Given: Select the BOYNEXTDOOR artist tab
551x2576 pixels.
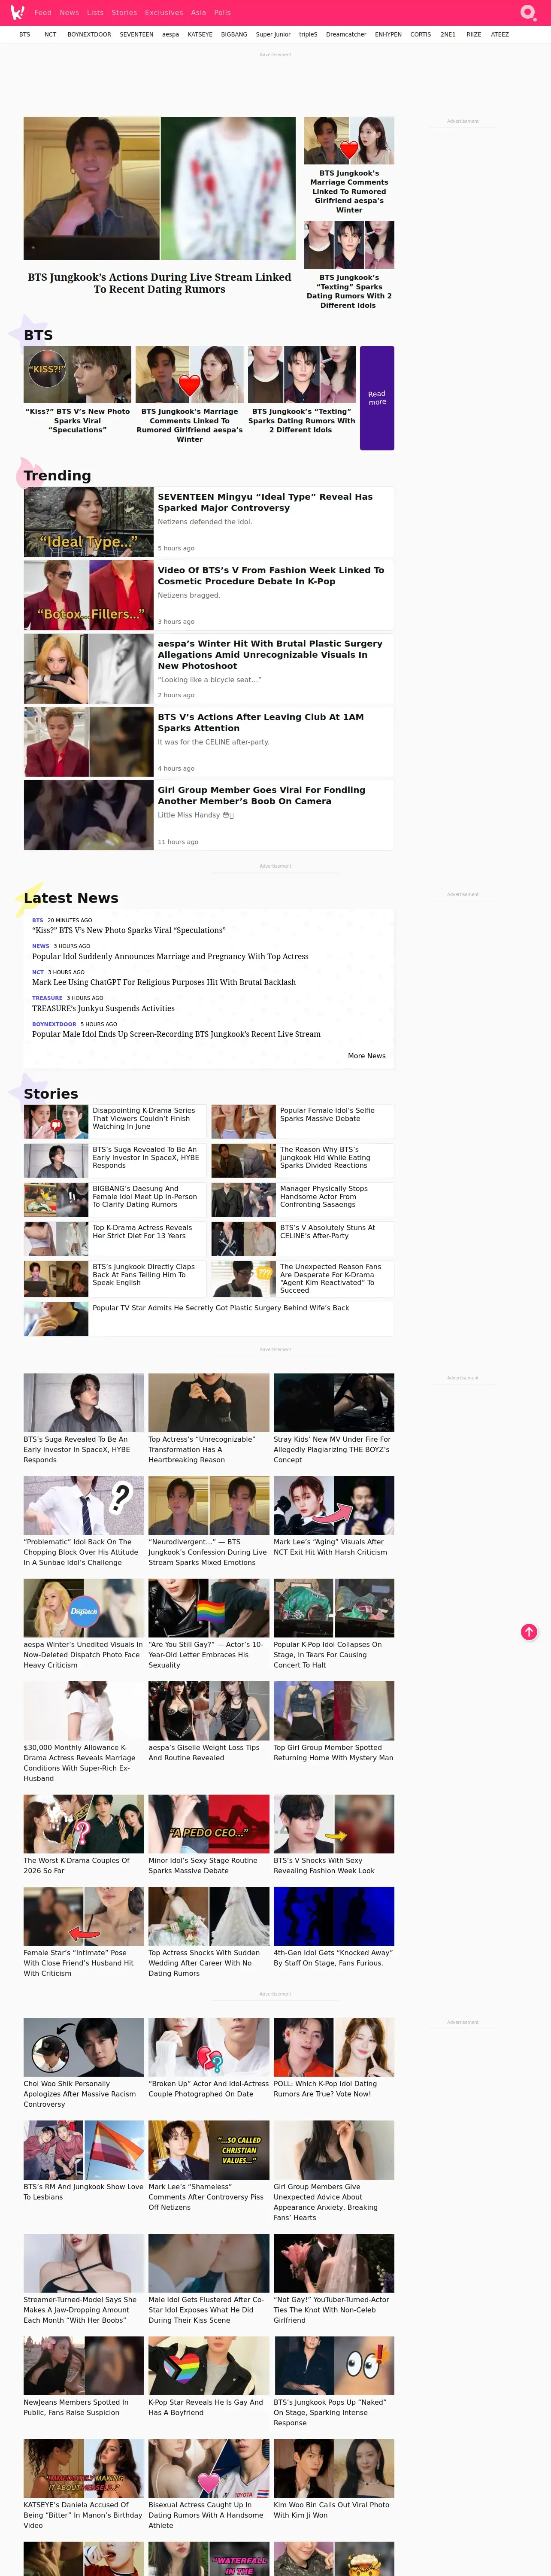Looking at the screenshot, I should pos(89,34).
